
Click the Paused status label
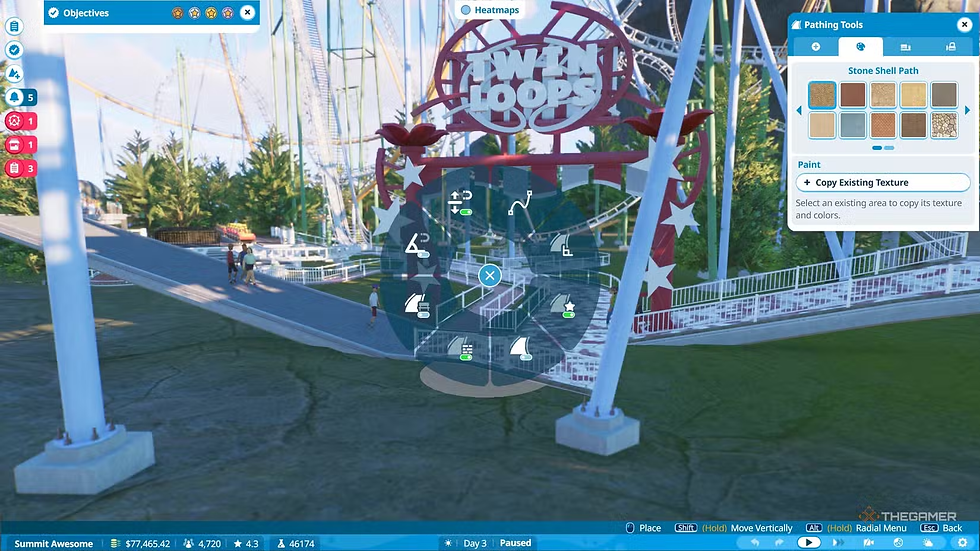tap(516, 543)
